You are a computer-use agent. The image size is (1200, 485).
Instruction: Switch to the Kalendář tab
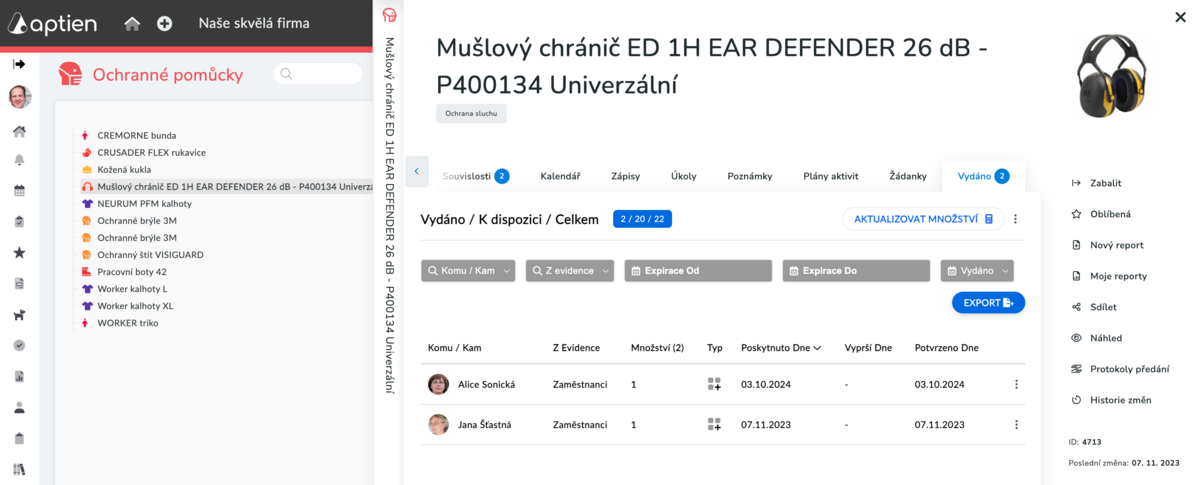[x=560, y=176]
